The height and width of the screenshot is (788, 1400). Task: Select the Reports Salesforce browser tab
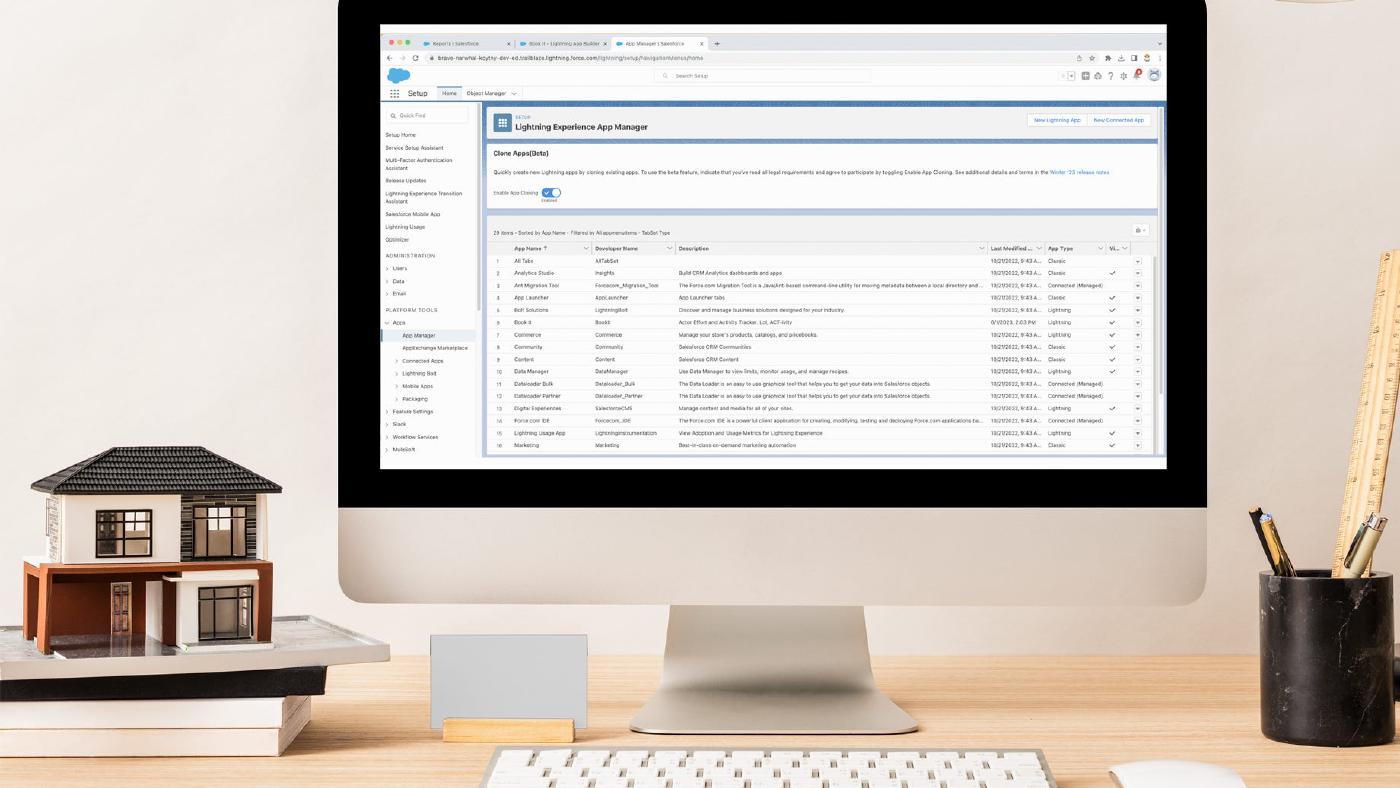pyautogui.click(x=455, y=43)
